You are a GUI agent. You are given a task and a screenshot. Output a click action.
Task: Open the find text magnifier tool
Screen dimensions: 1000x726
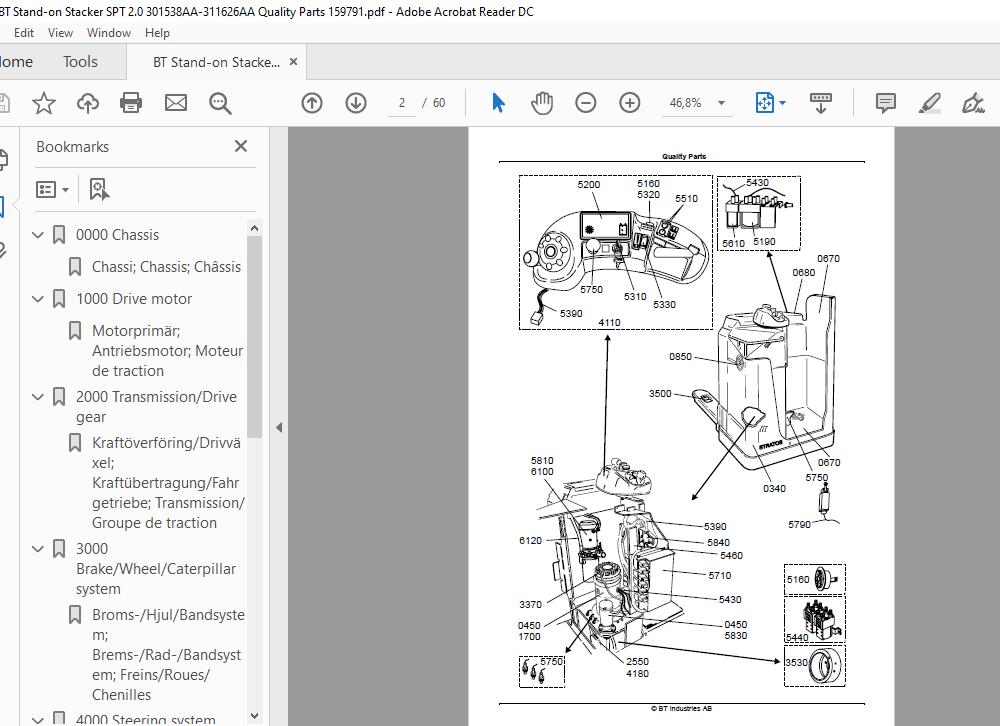pos(220,103)
